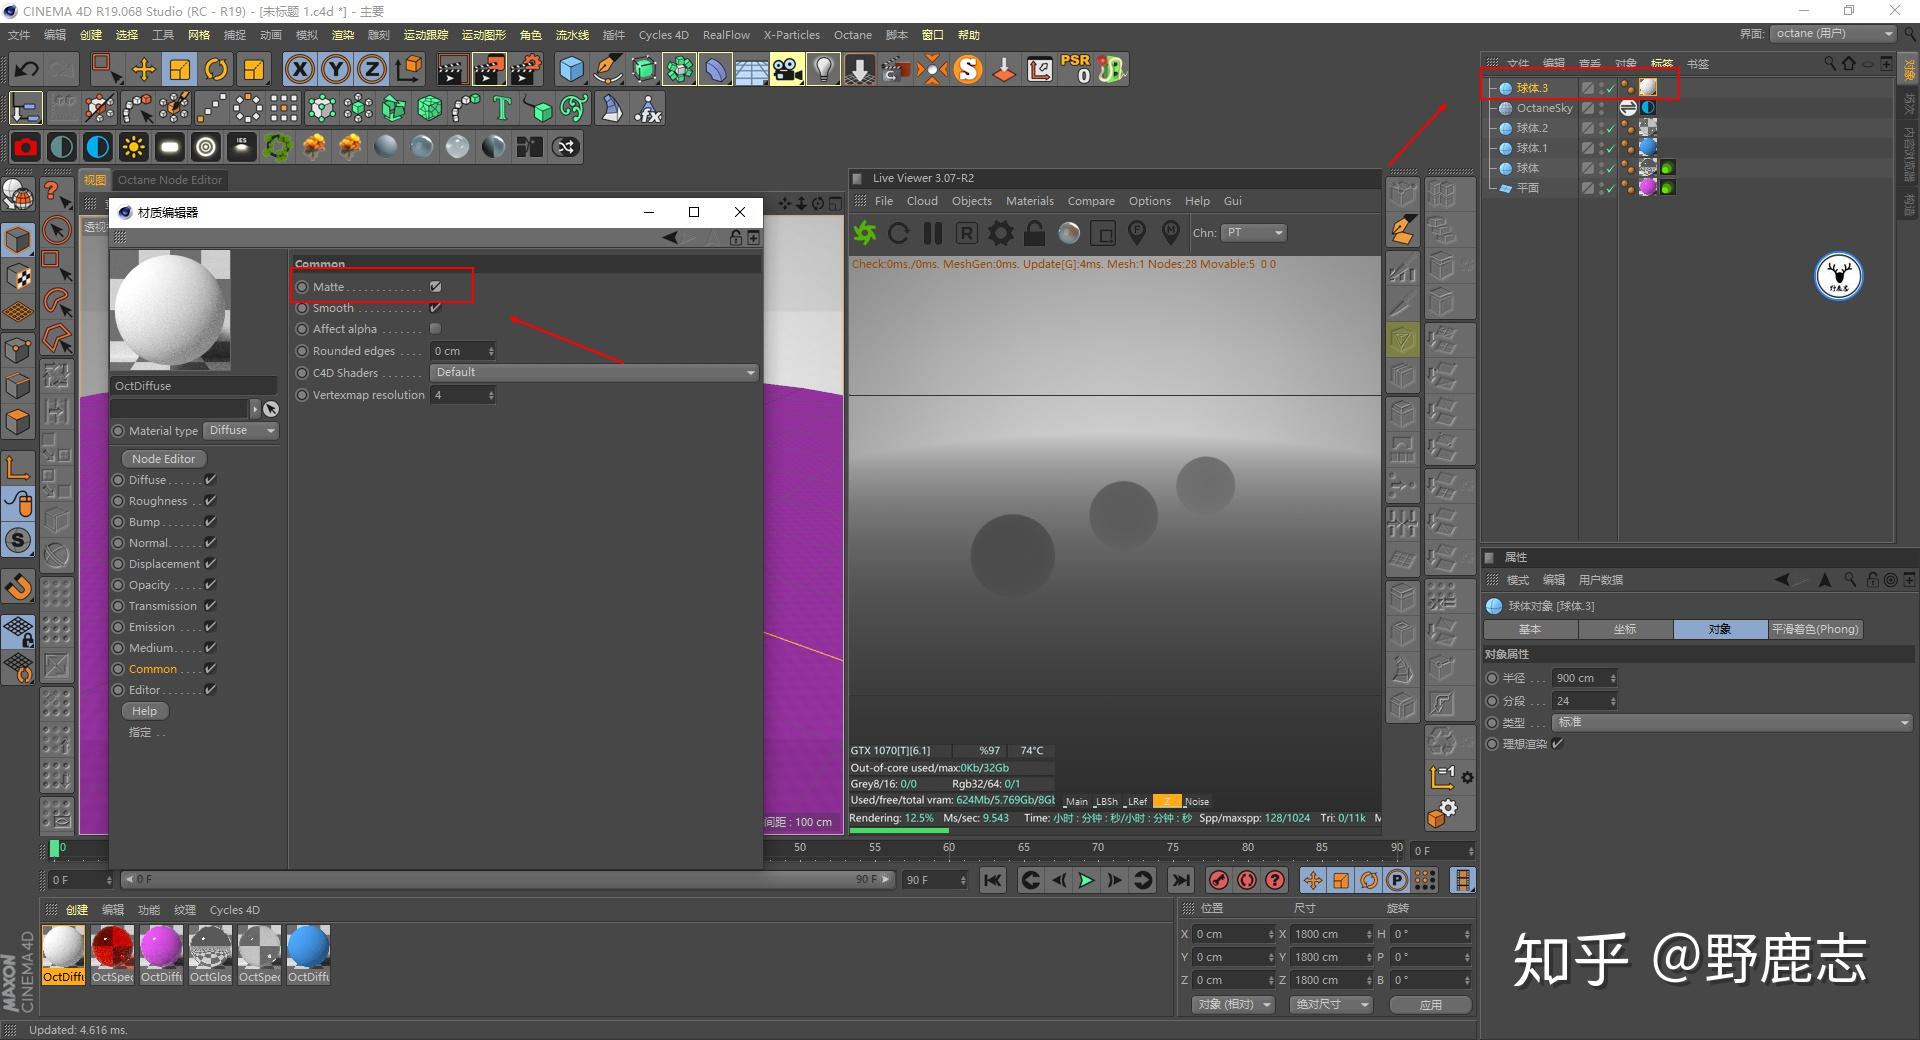The height and width of the screenshot is (1040, 1920).
Task: Open Octane settings gear in Live Viewer
Action: (1000, 233)
